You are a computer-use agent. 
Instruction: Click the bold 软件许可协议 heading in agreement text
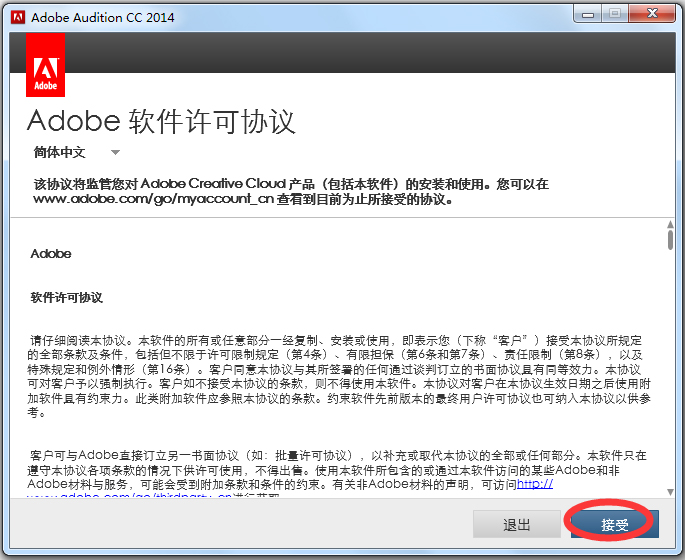[x=67, y=298]
